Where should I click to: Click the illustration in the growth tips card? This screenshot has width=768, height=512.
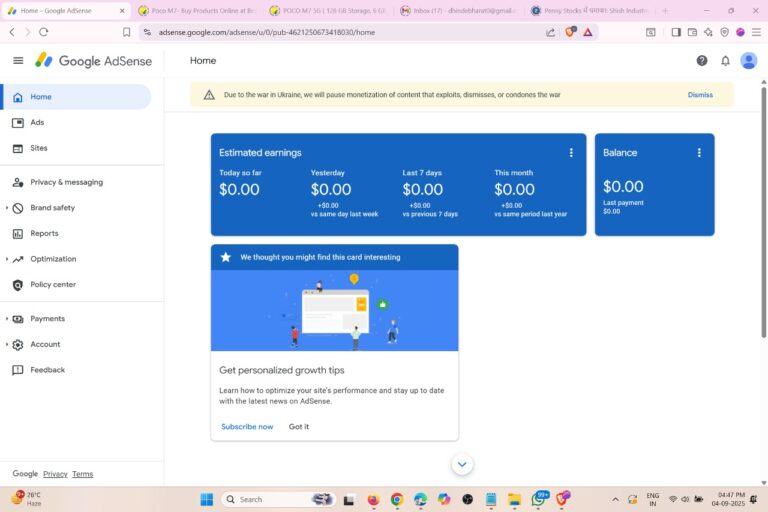coord(335,311)
